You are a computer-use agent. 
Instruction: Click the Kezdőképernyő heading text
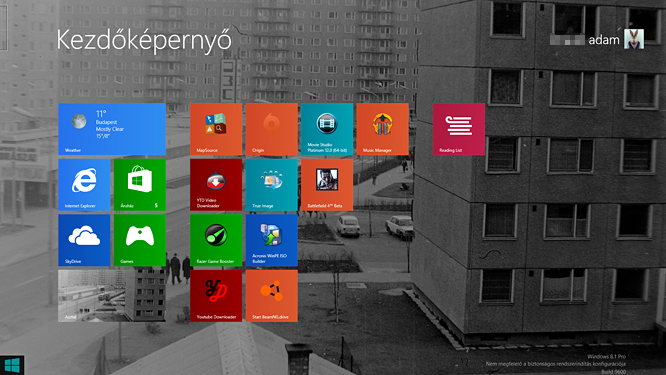tap(144, 41)
